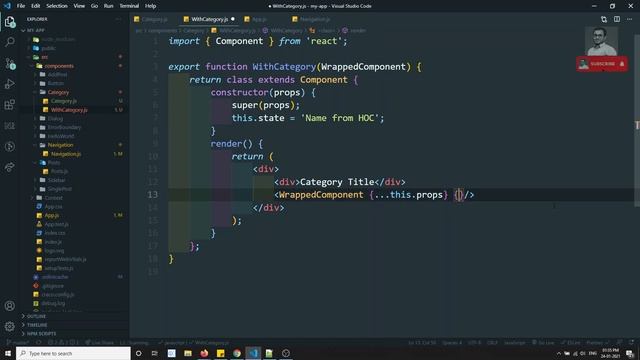Viewport: 640px width, 360px height.
Task: Open File Explorer from the taskbar
Action: [x=188, y=353]
